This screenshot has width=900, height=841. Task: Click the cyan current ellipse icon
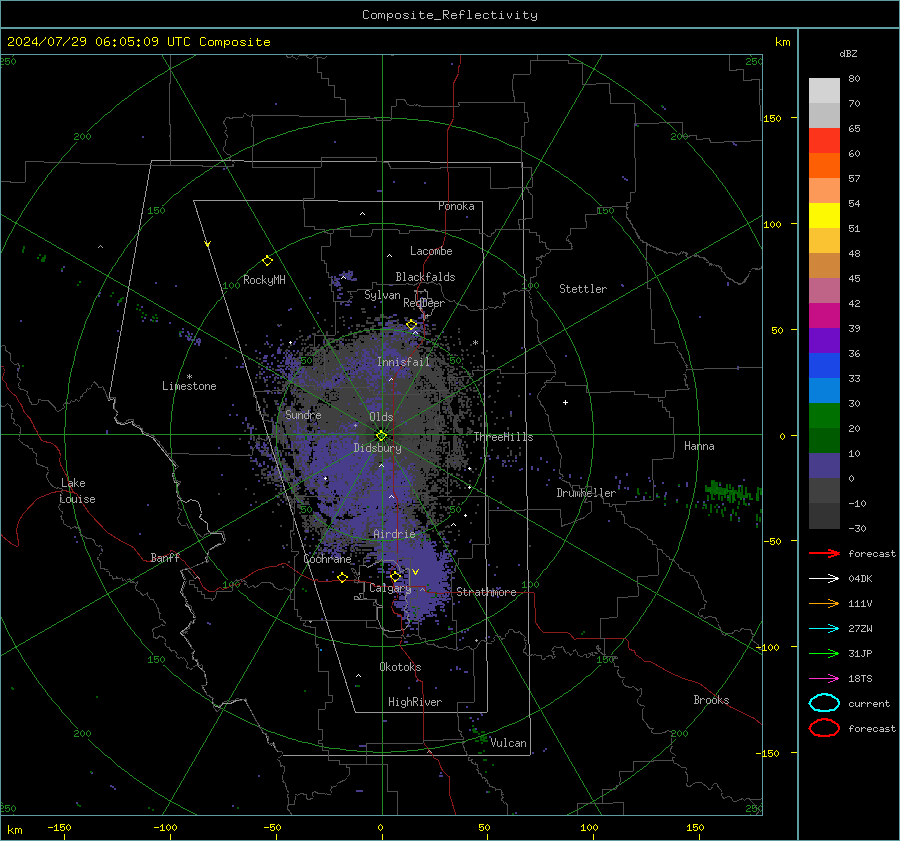(824, 703)
